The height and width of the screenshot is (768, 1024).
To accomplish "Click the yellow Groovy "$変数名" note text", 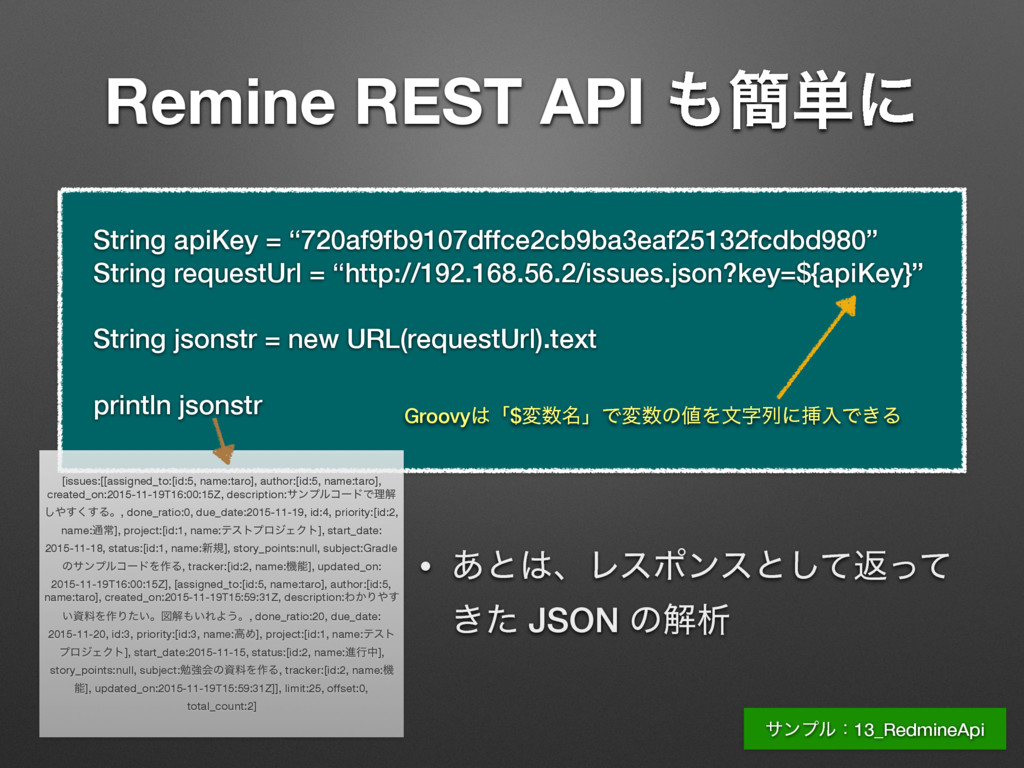I will coord(652,415).
